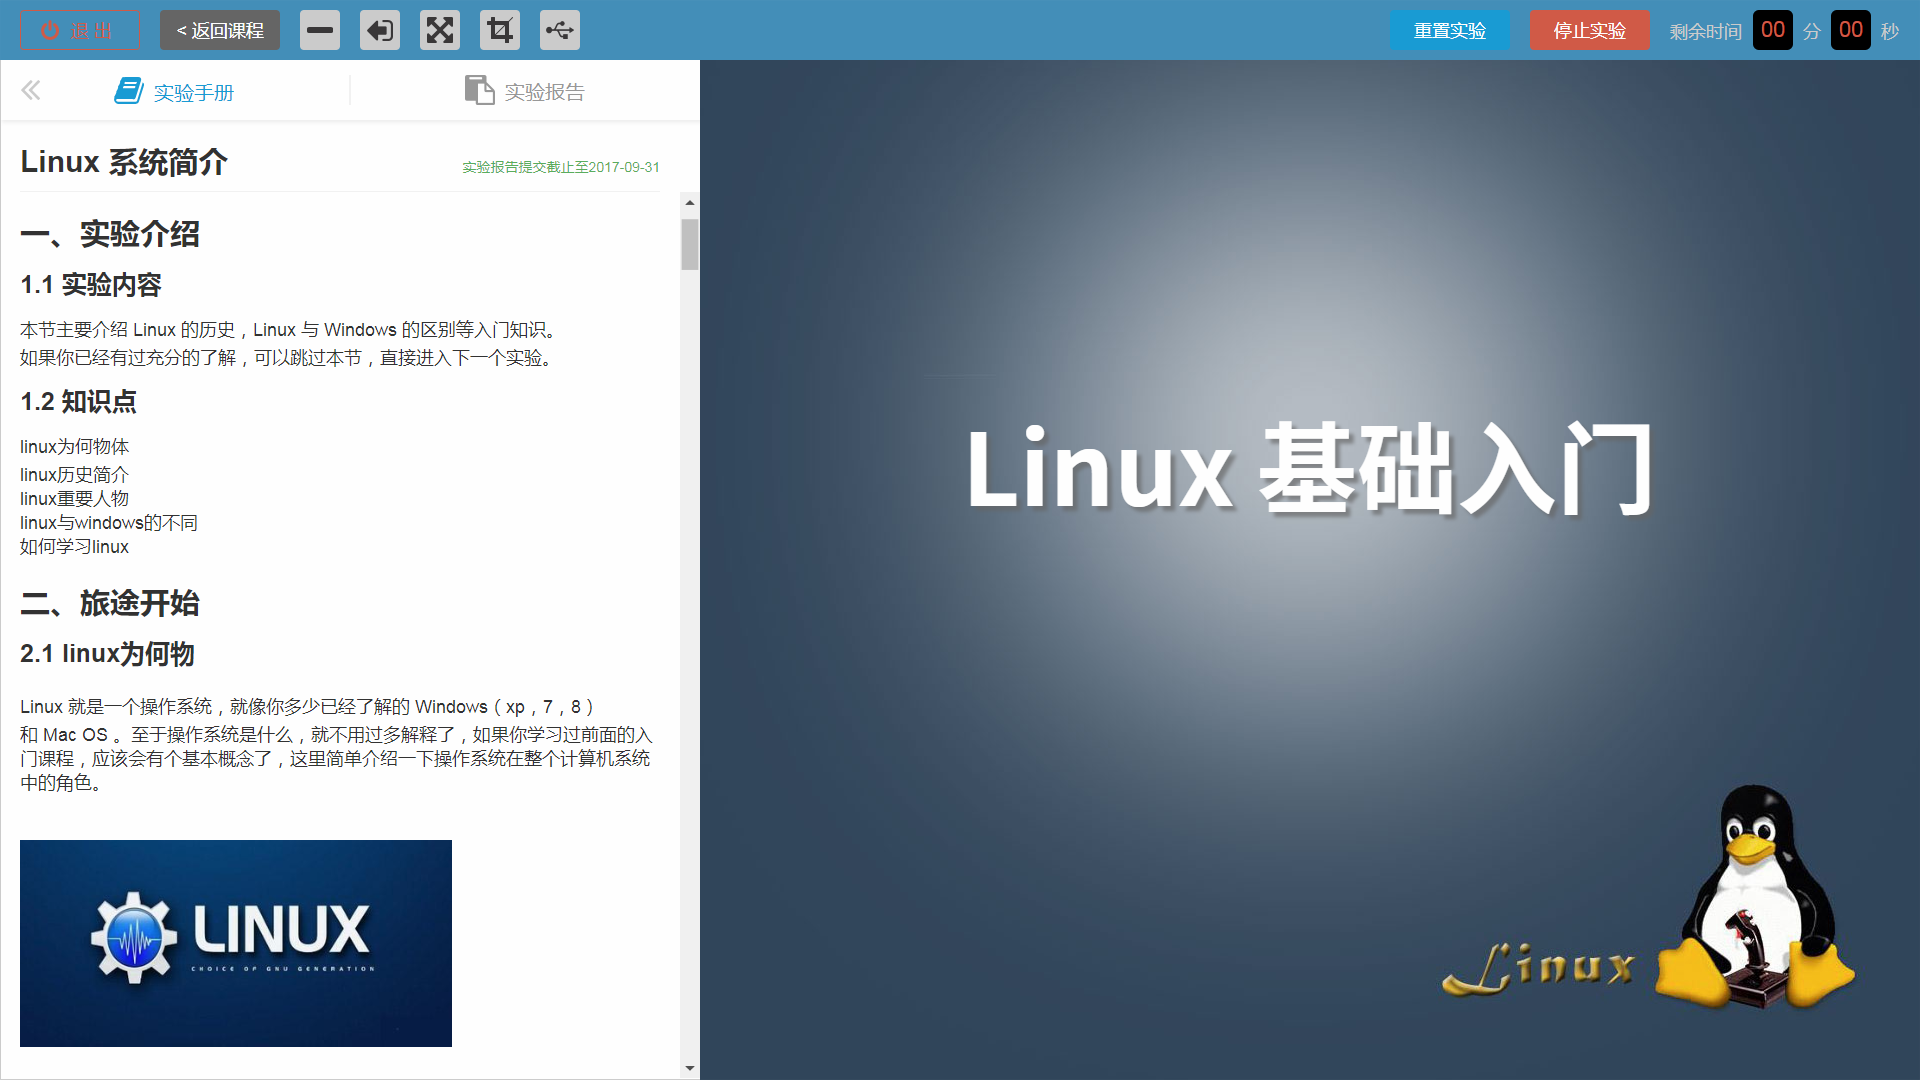The width and height of the screenshot is (1920, 1080).
Task: Stop the experiment with 停止实验
Action: pos(1589,30)
